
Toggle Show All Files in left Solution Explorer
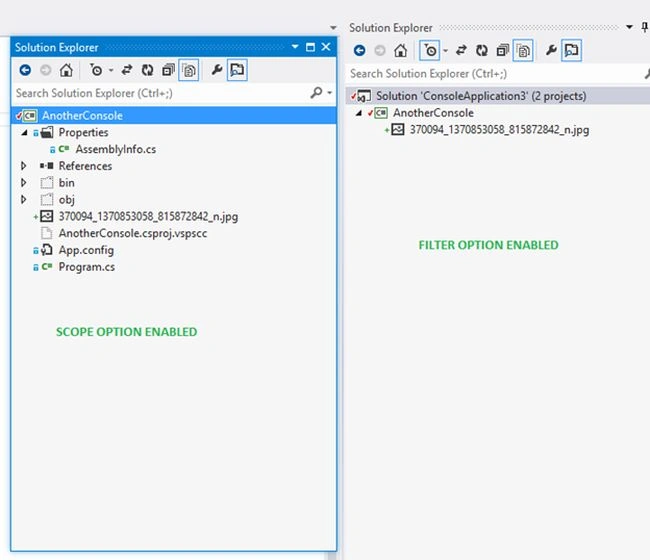(x=189, y=70)
